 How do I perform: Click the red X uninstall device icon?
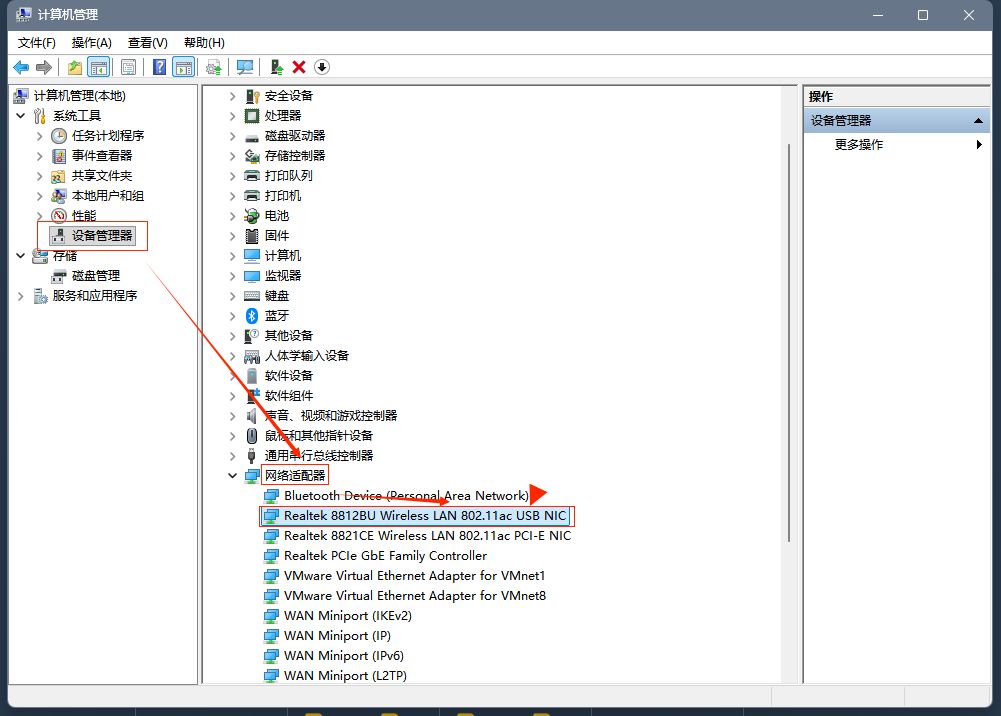299,67
